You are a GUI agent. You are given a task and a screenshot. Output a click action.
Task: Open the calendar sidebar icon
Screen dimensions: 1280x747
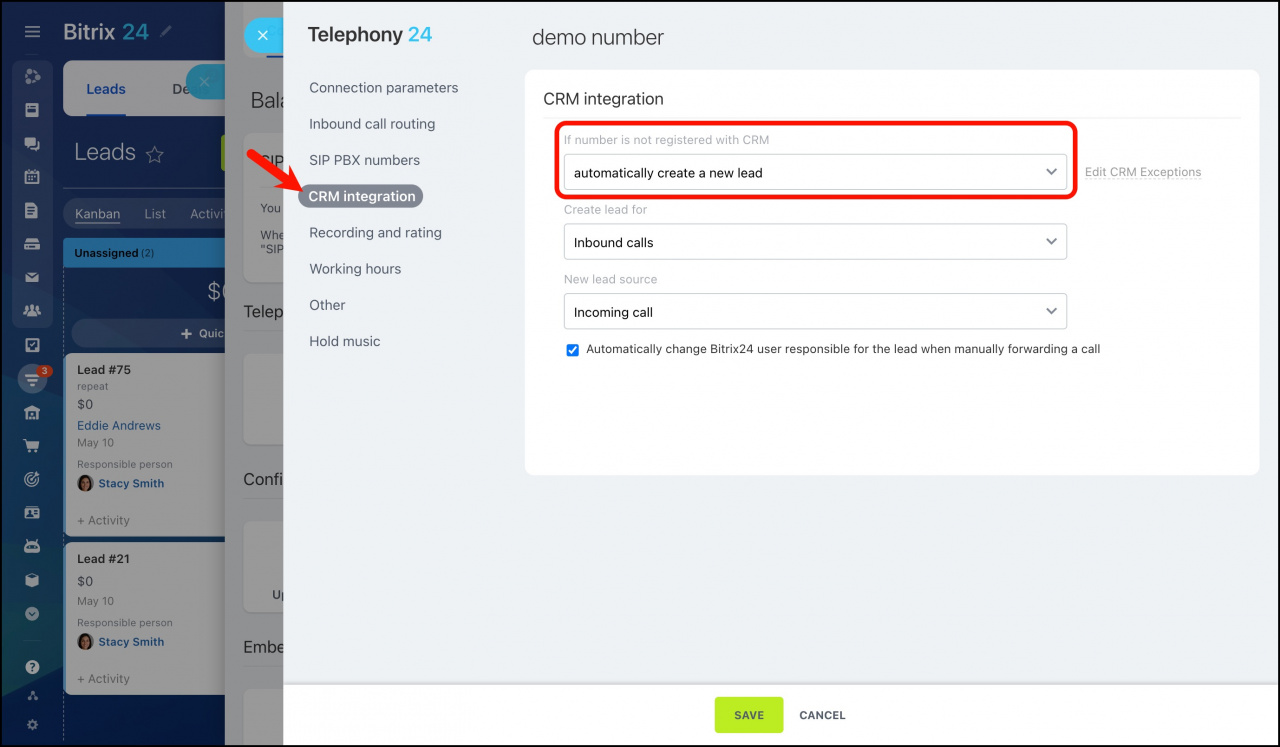coord(32,177)
